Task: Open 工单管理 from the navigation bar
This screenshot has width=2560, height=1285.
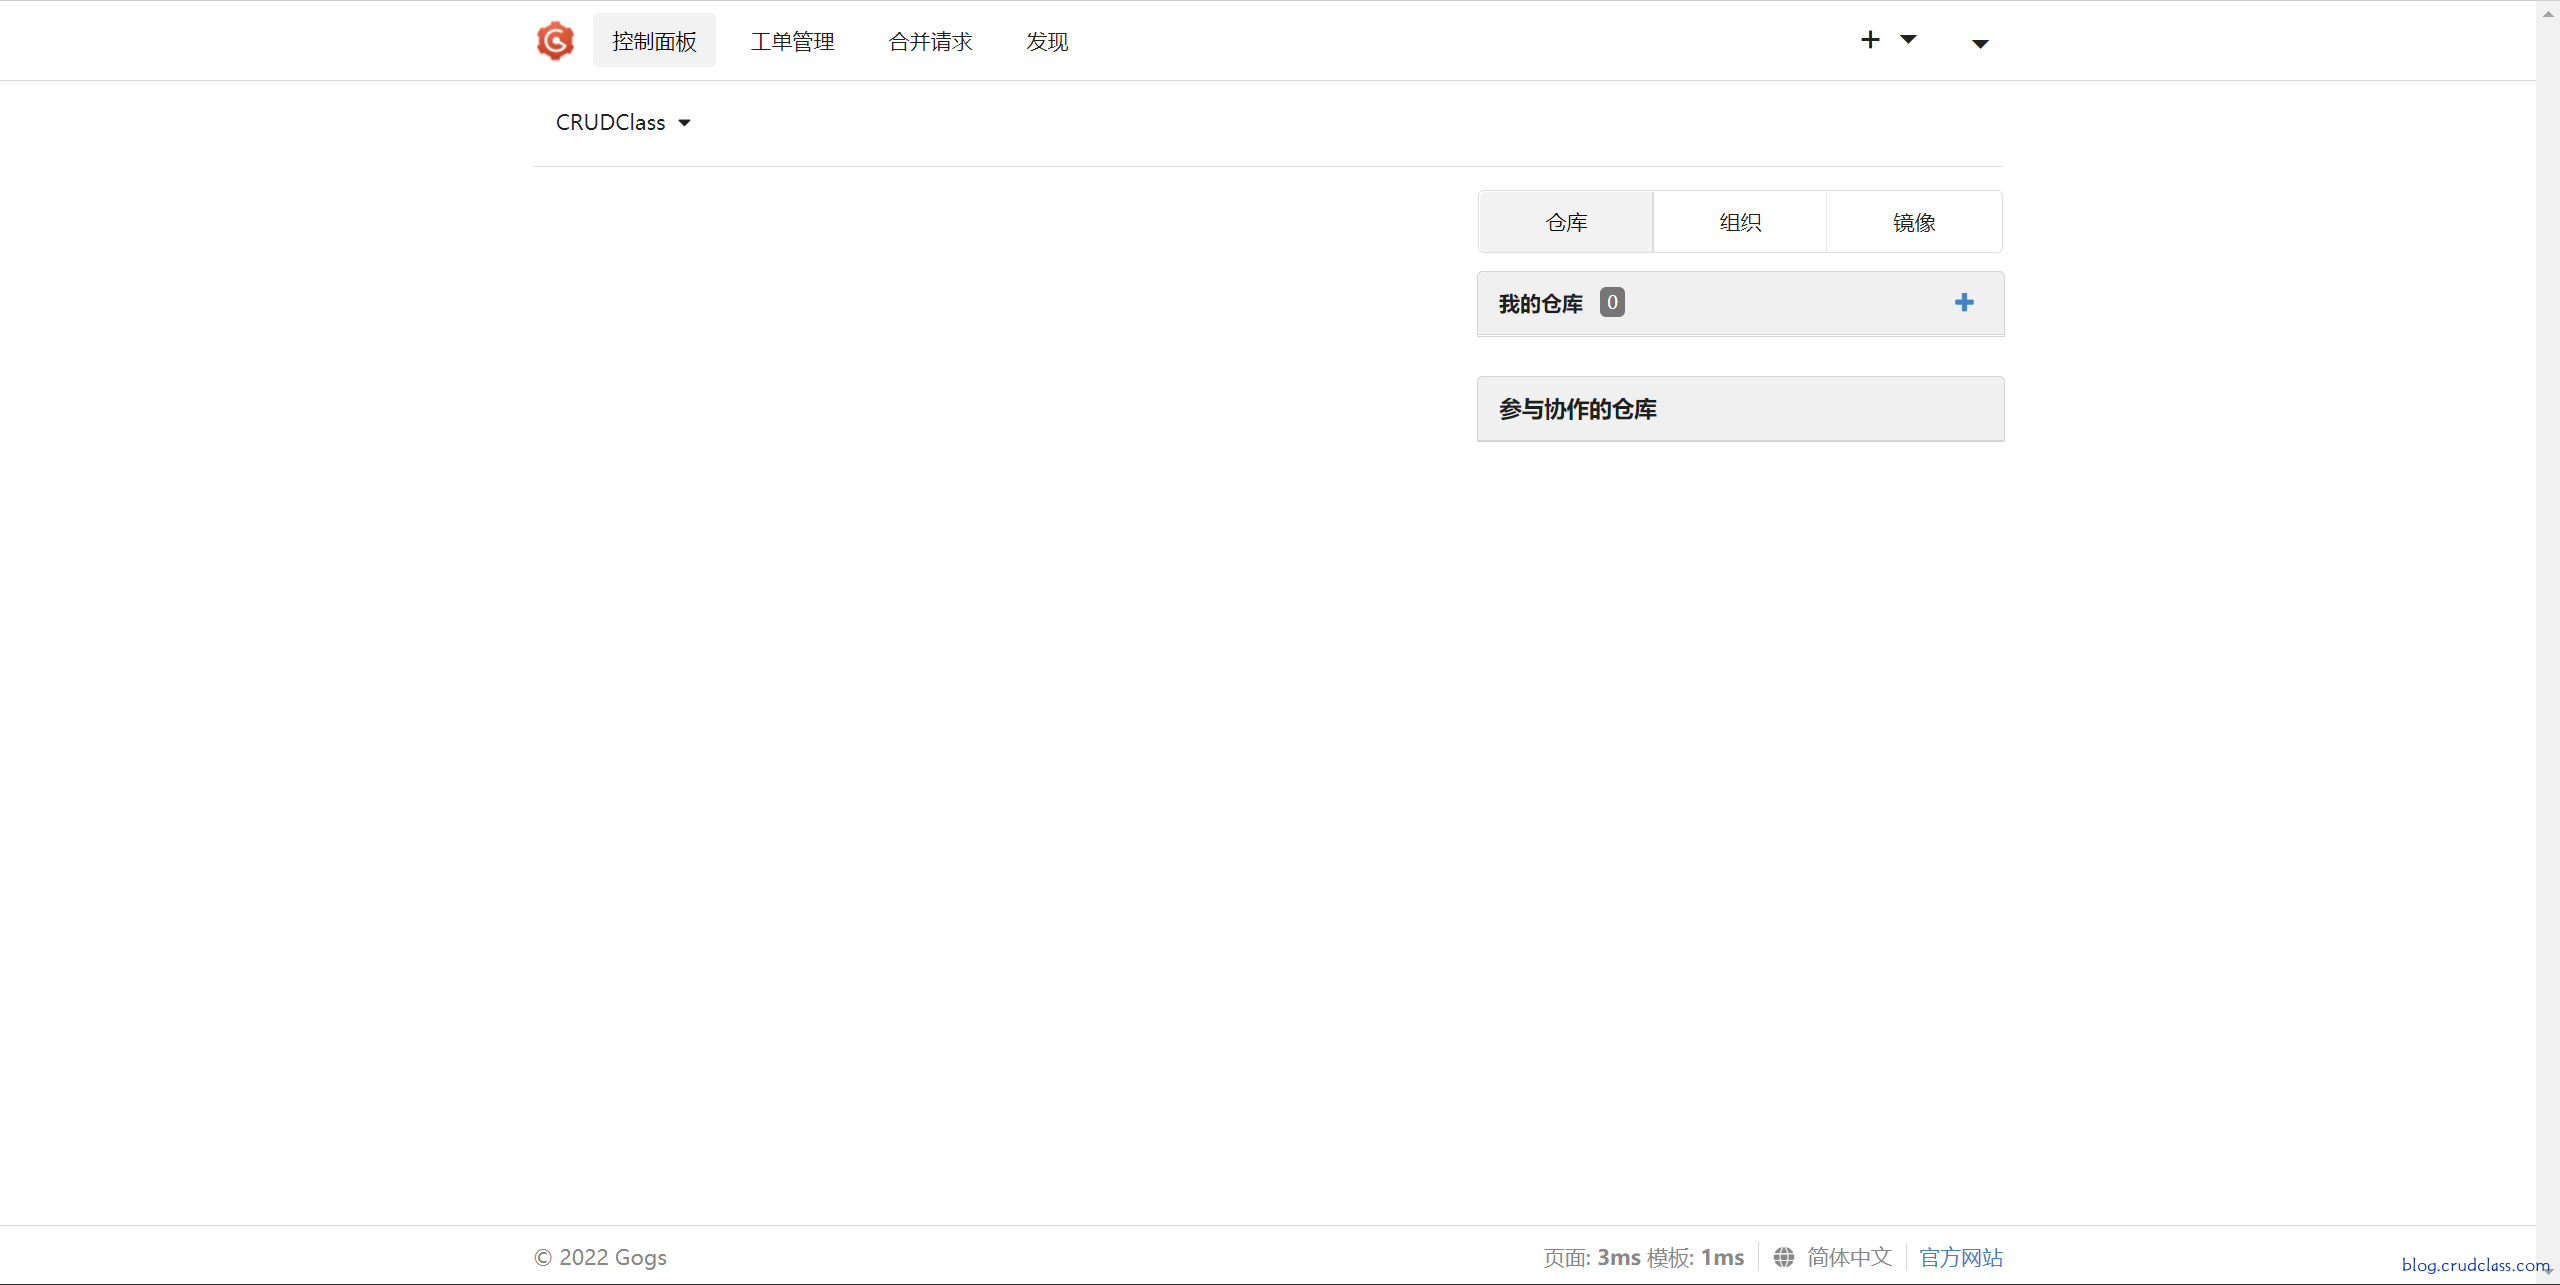Action: coord(793,41)
